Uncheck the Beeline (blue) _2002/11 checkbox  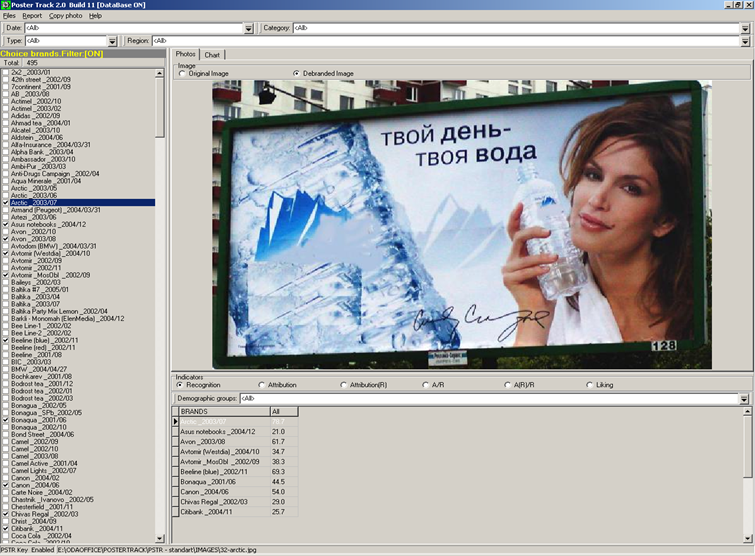6,340
